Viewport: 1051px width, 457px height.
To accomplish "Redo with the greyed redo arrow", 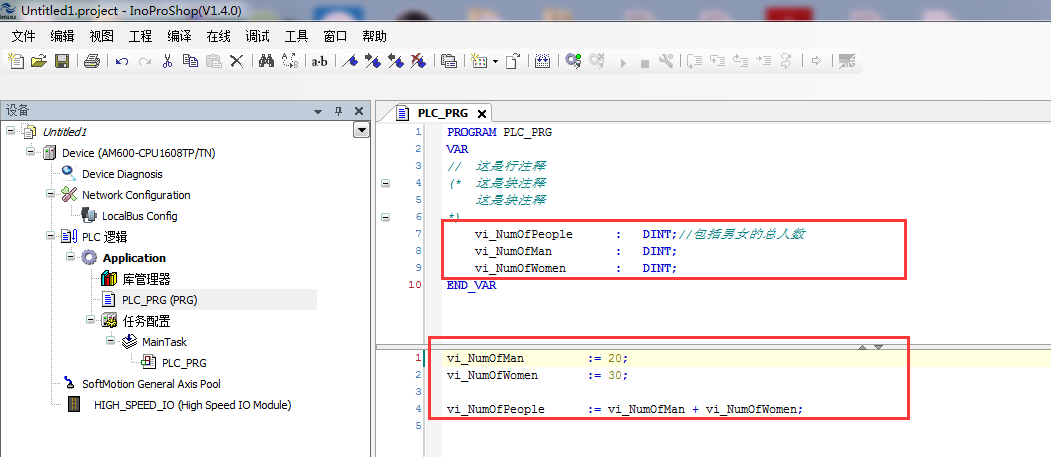I will pyautogui.click(x=144, y=61).
